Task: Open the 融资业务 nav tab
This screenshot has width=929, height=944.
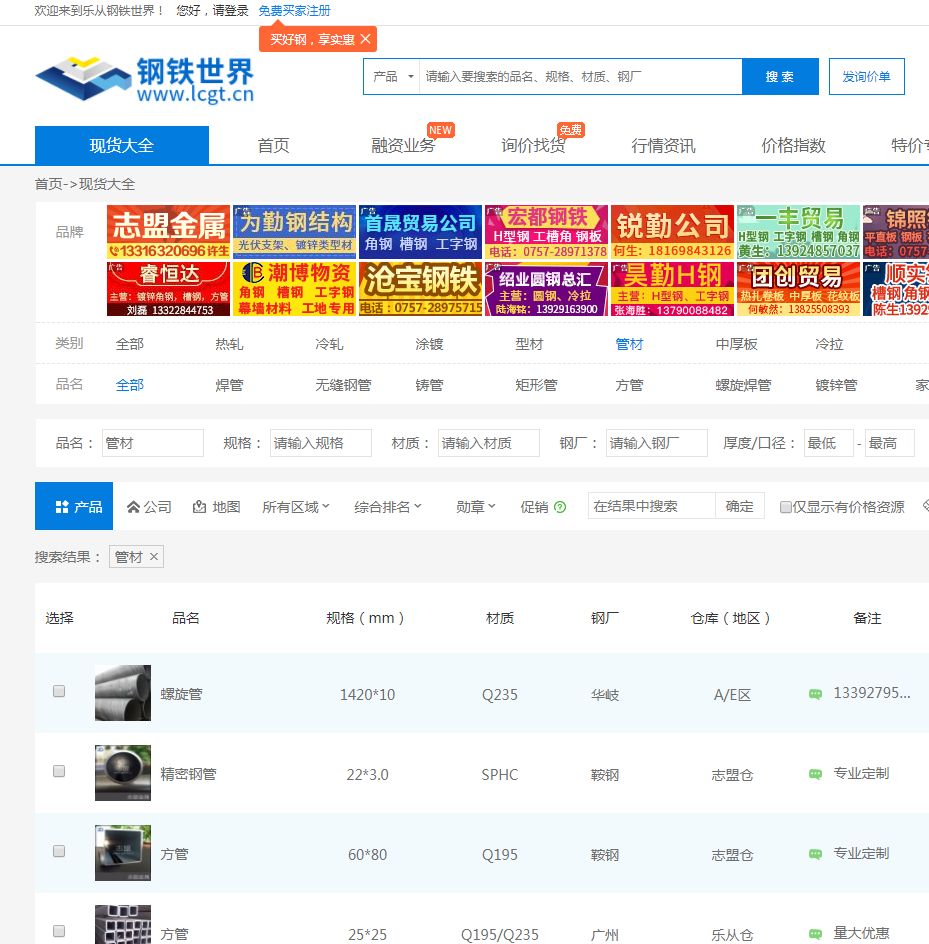Action: (x=403, y=145)
